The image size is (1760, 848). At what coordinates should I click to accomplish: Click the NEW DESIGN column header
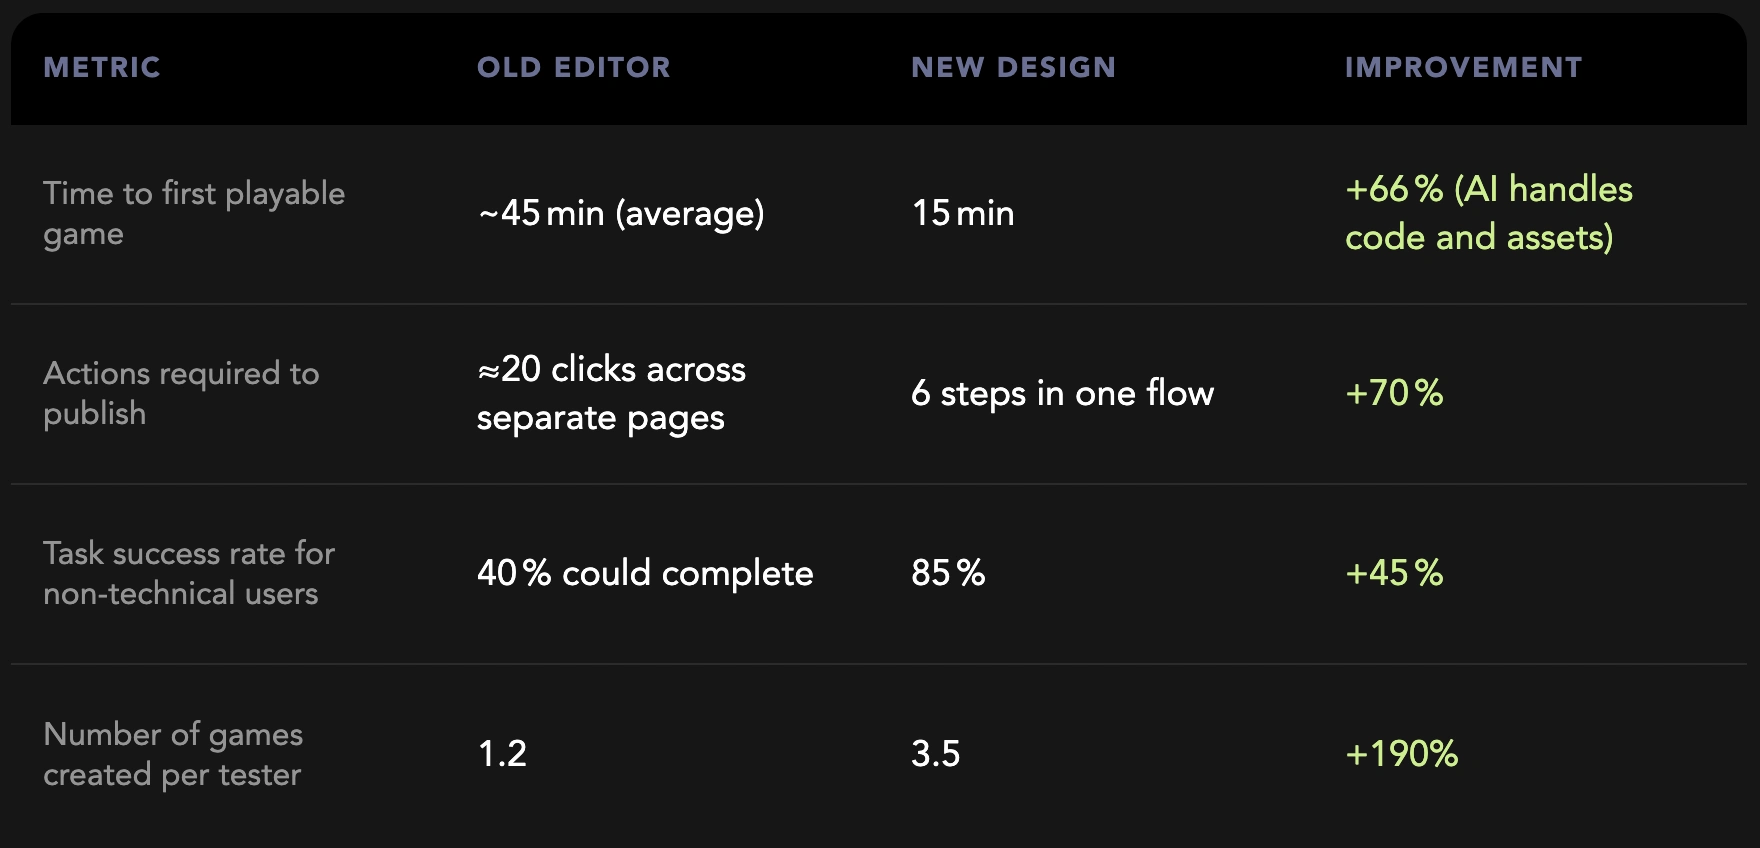(1013, 67)
